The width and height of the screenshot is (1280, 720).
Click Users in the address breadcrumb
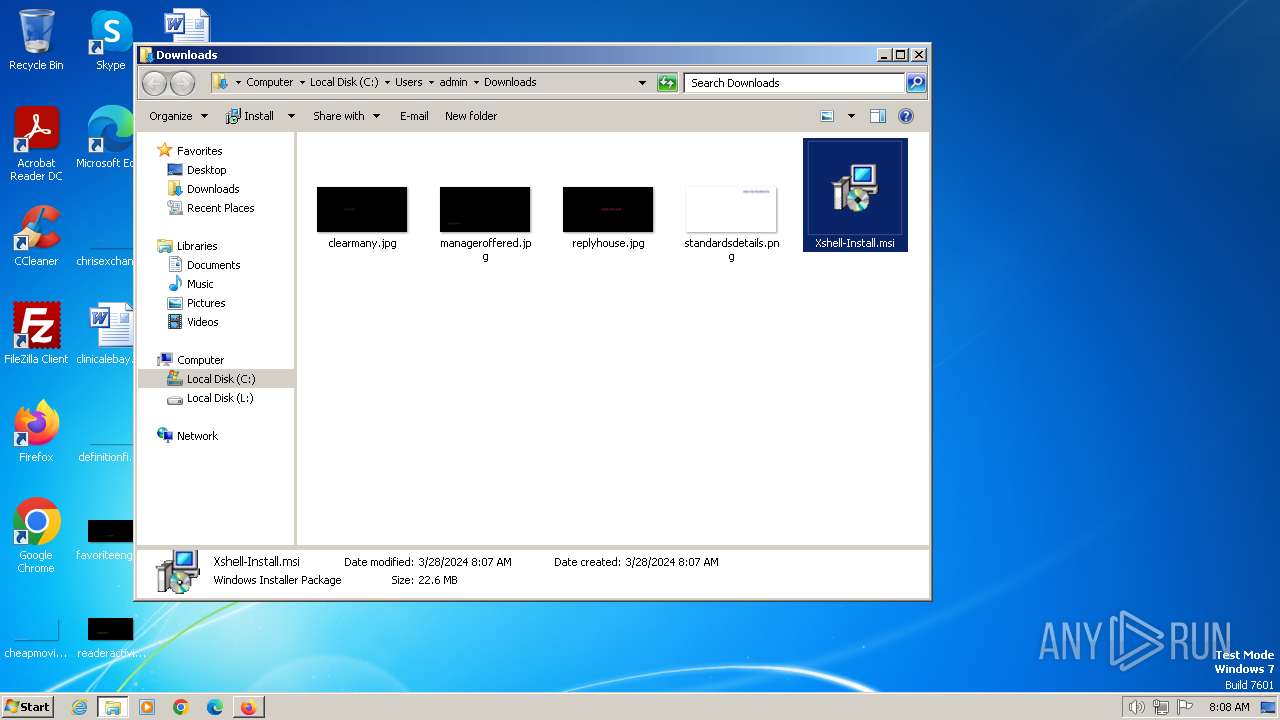point(408,83)
